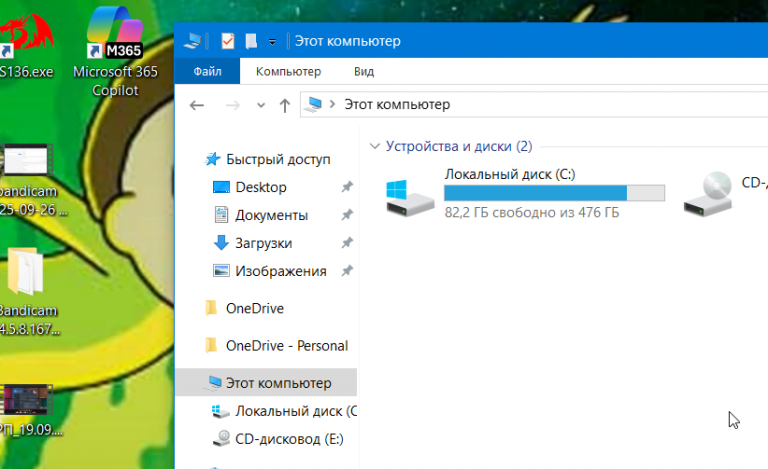Image resolution: width=768 pixels, height=469 pixels.
Task: Click 82,2 ГБ свободно из 476 ГБ text
Action: (x=532, y=212)
